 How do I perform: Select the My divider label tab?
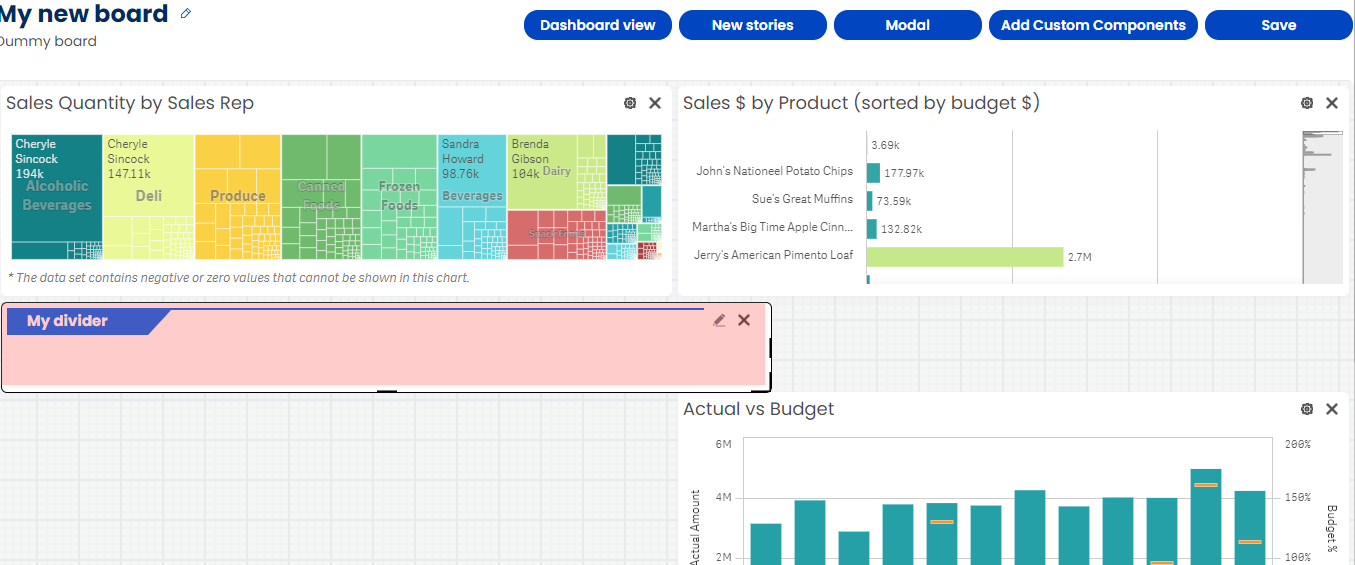88,322
